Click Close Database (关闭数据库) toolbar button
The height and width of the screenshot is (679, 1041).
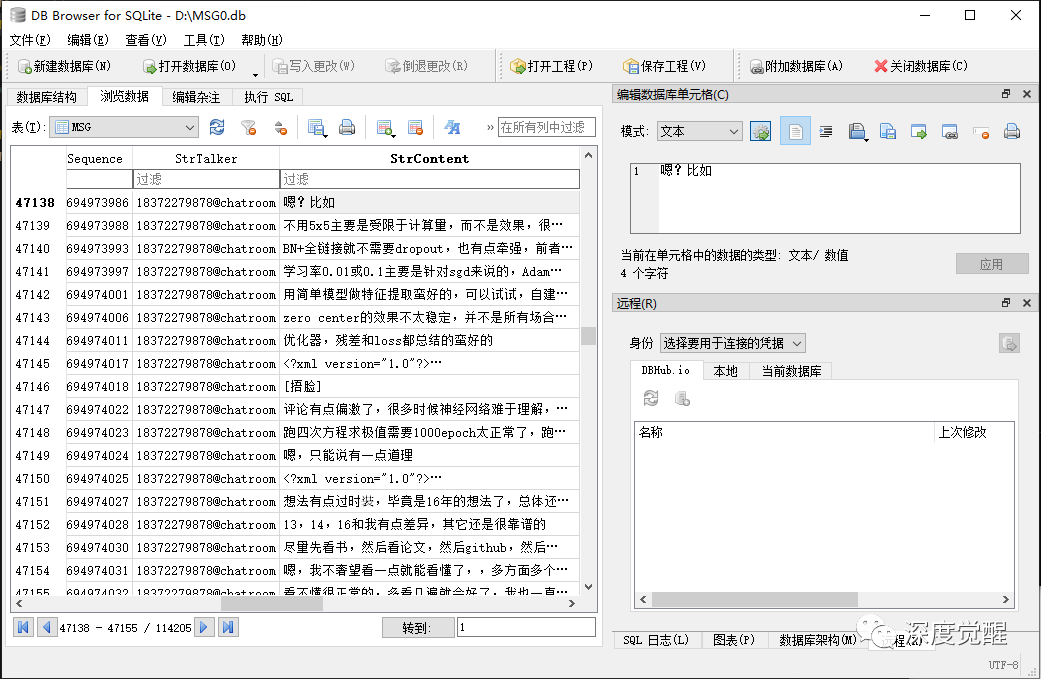(x=921, y=66)
